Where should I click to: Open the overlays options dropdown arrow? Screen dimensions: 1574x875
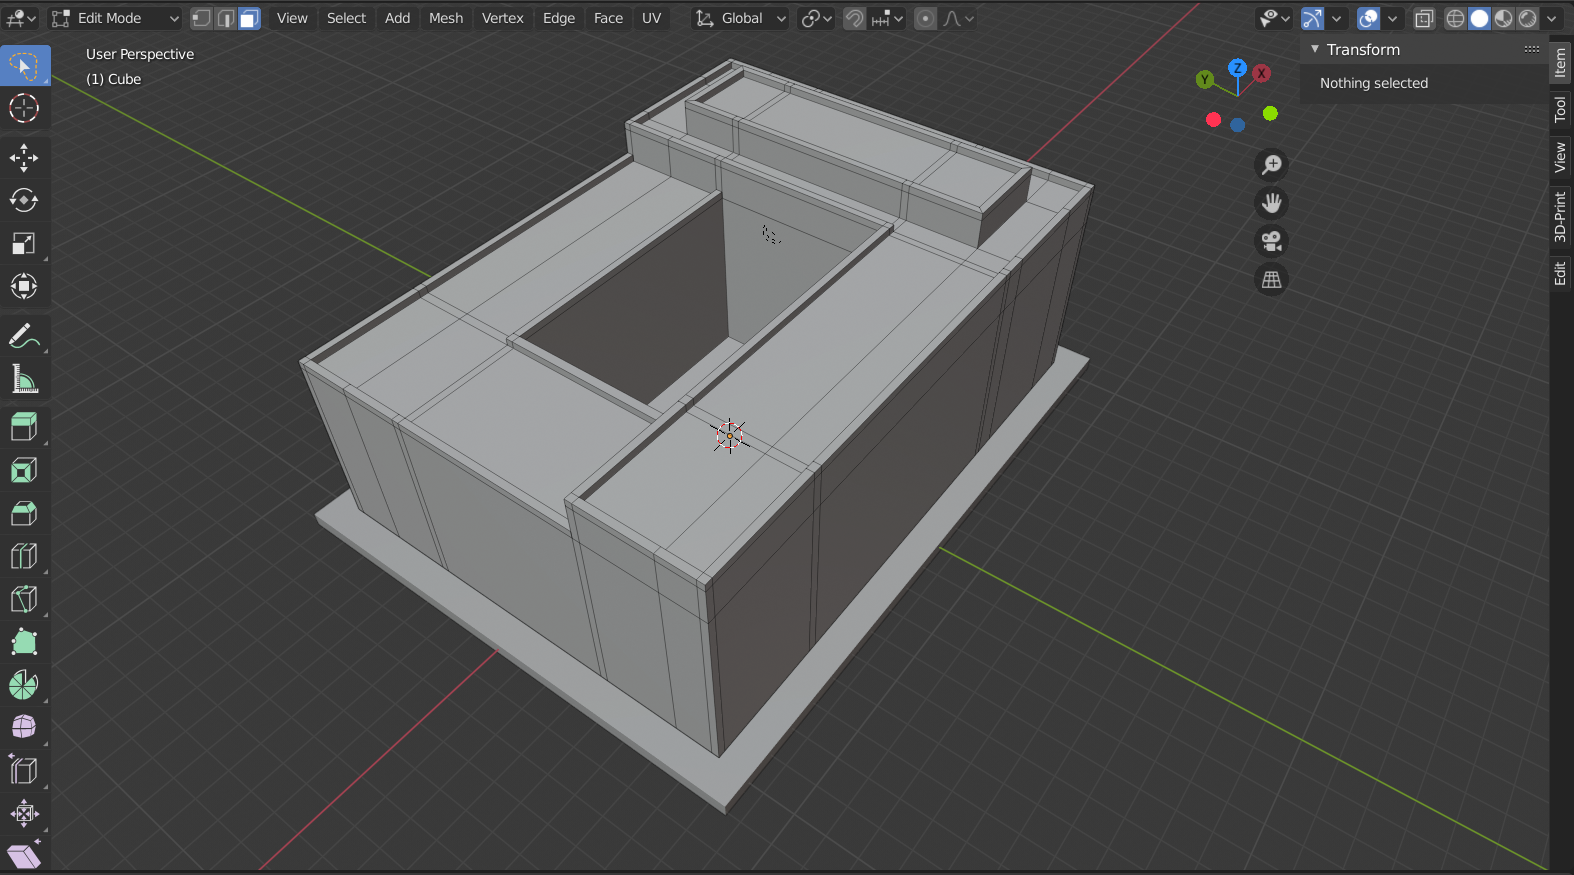coord(1392,18)
